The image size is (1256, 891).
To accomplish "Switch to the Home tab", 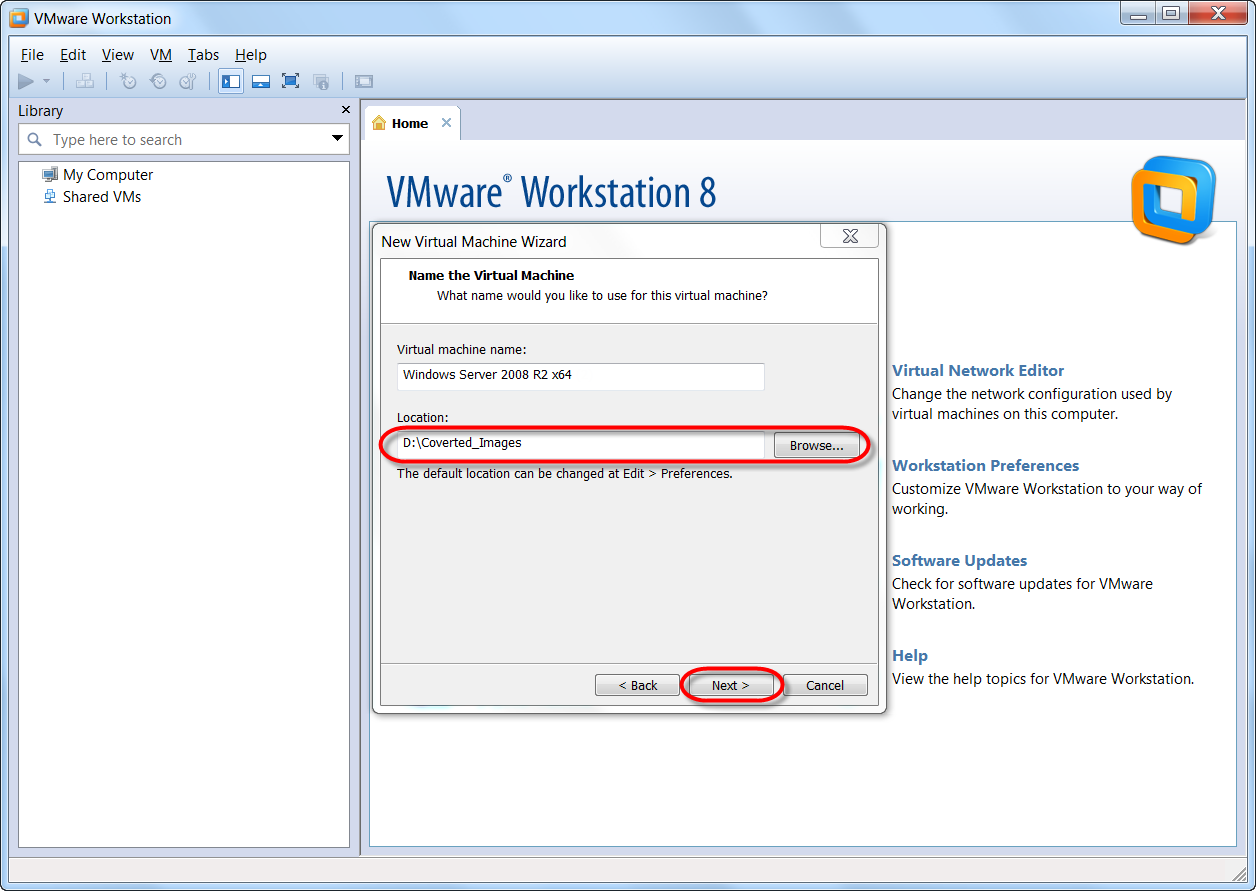I will (411, 123).
